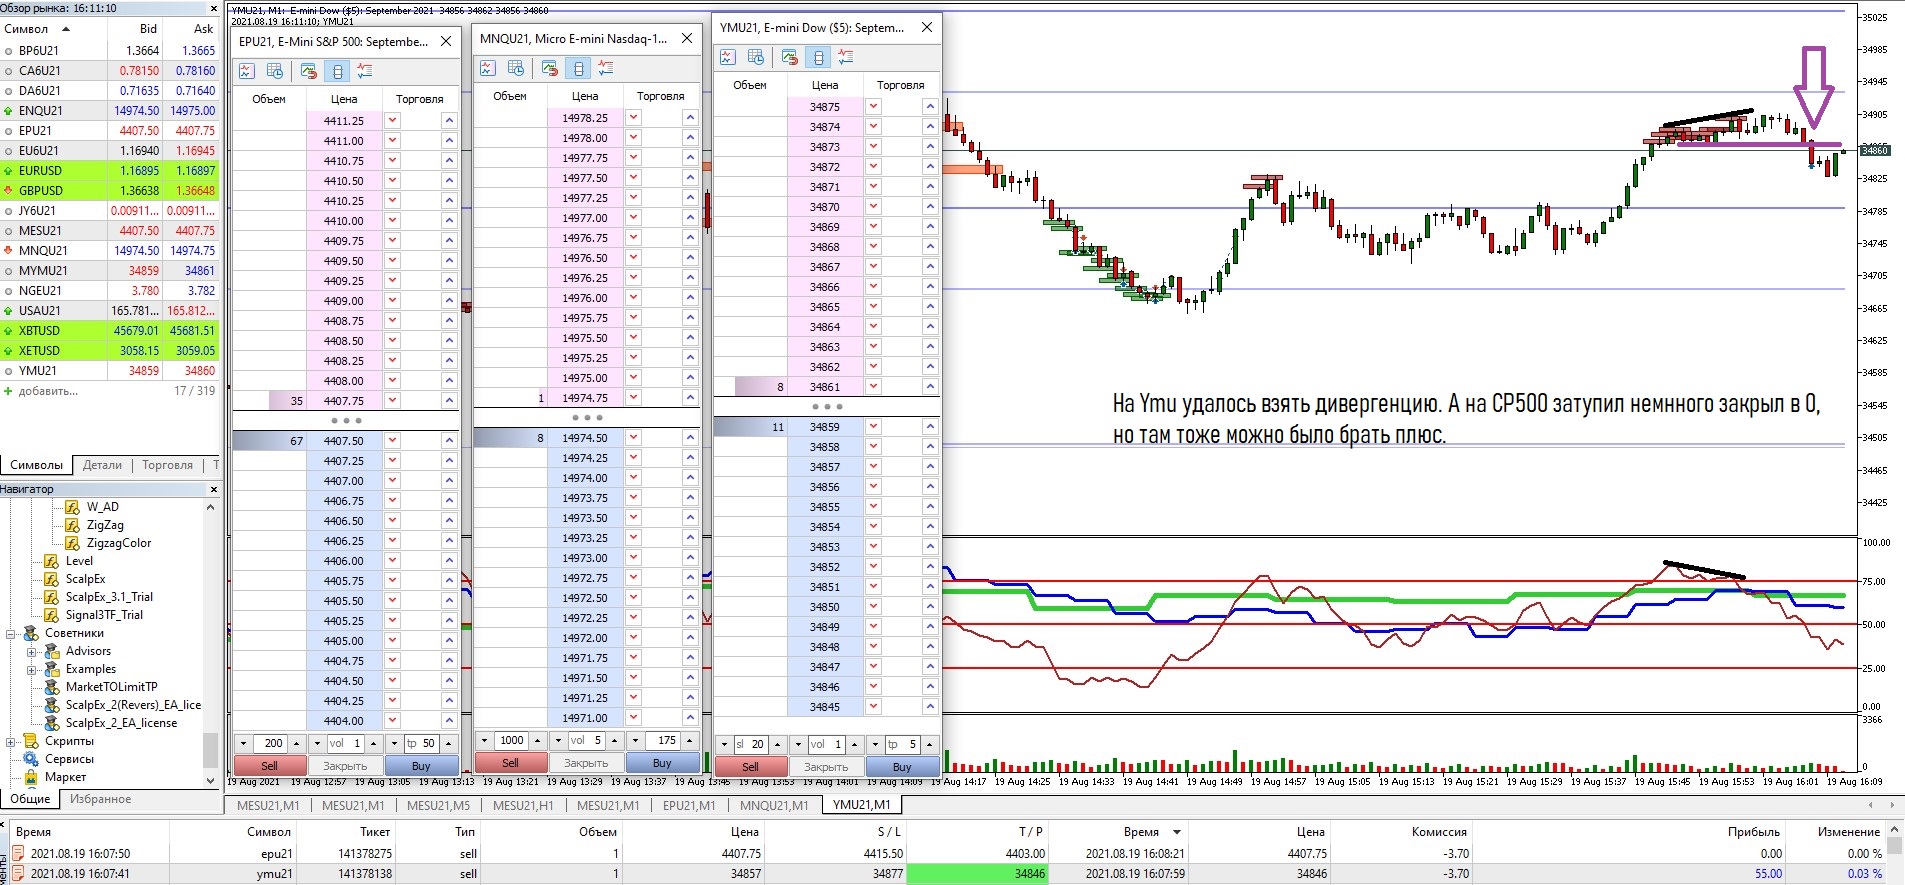Select EURUSD row in Market Watch

[x=109, y=171]
